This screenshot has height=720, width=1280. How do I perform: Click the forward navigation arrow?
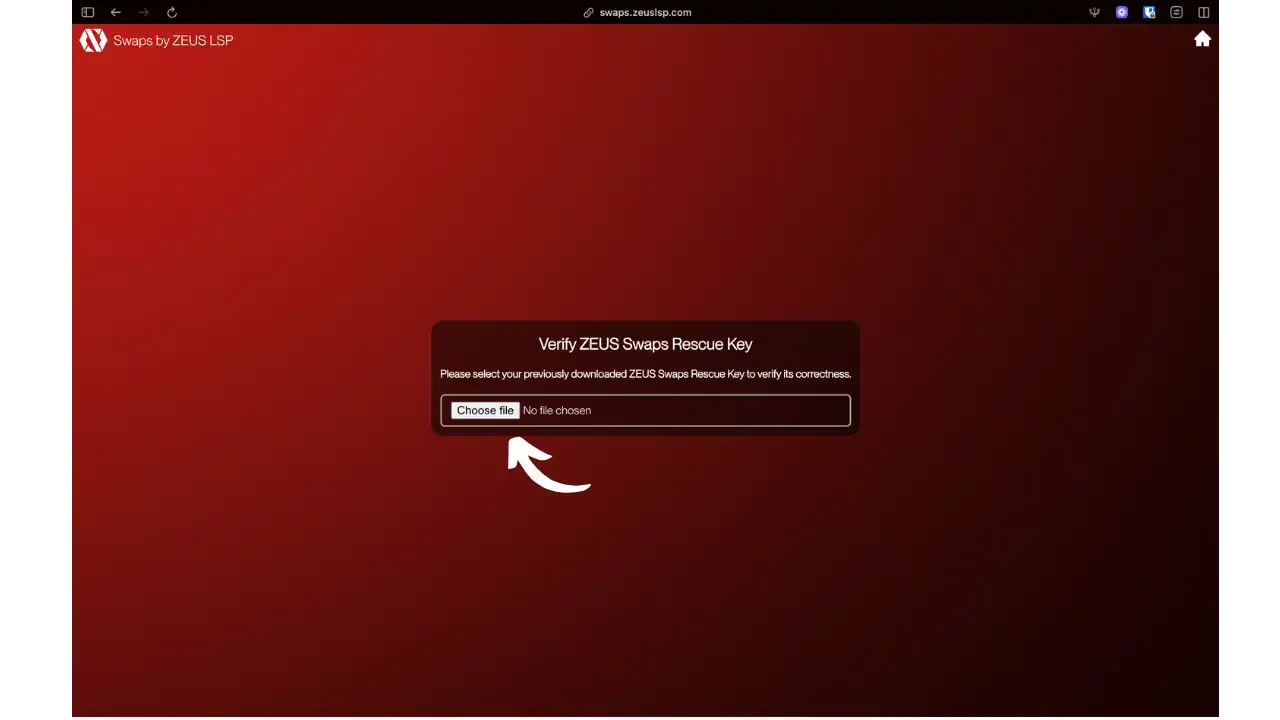coord(144,13)
